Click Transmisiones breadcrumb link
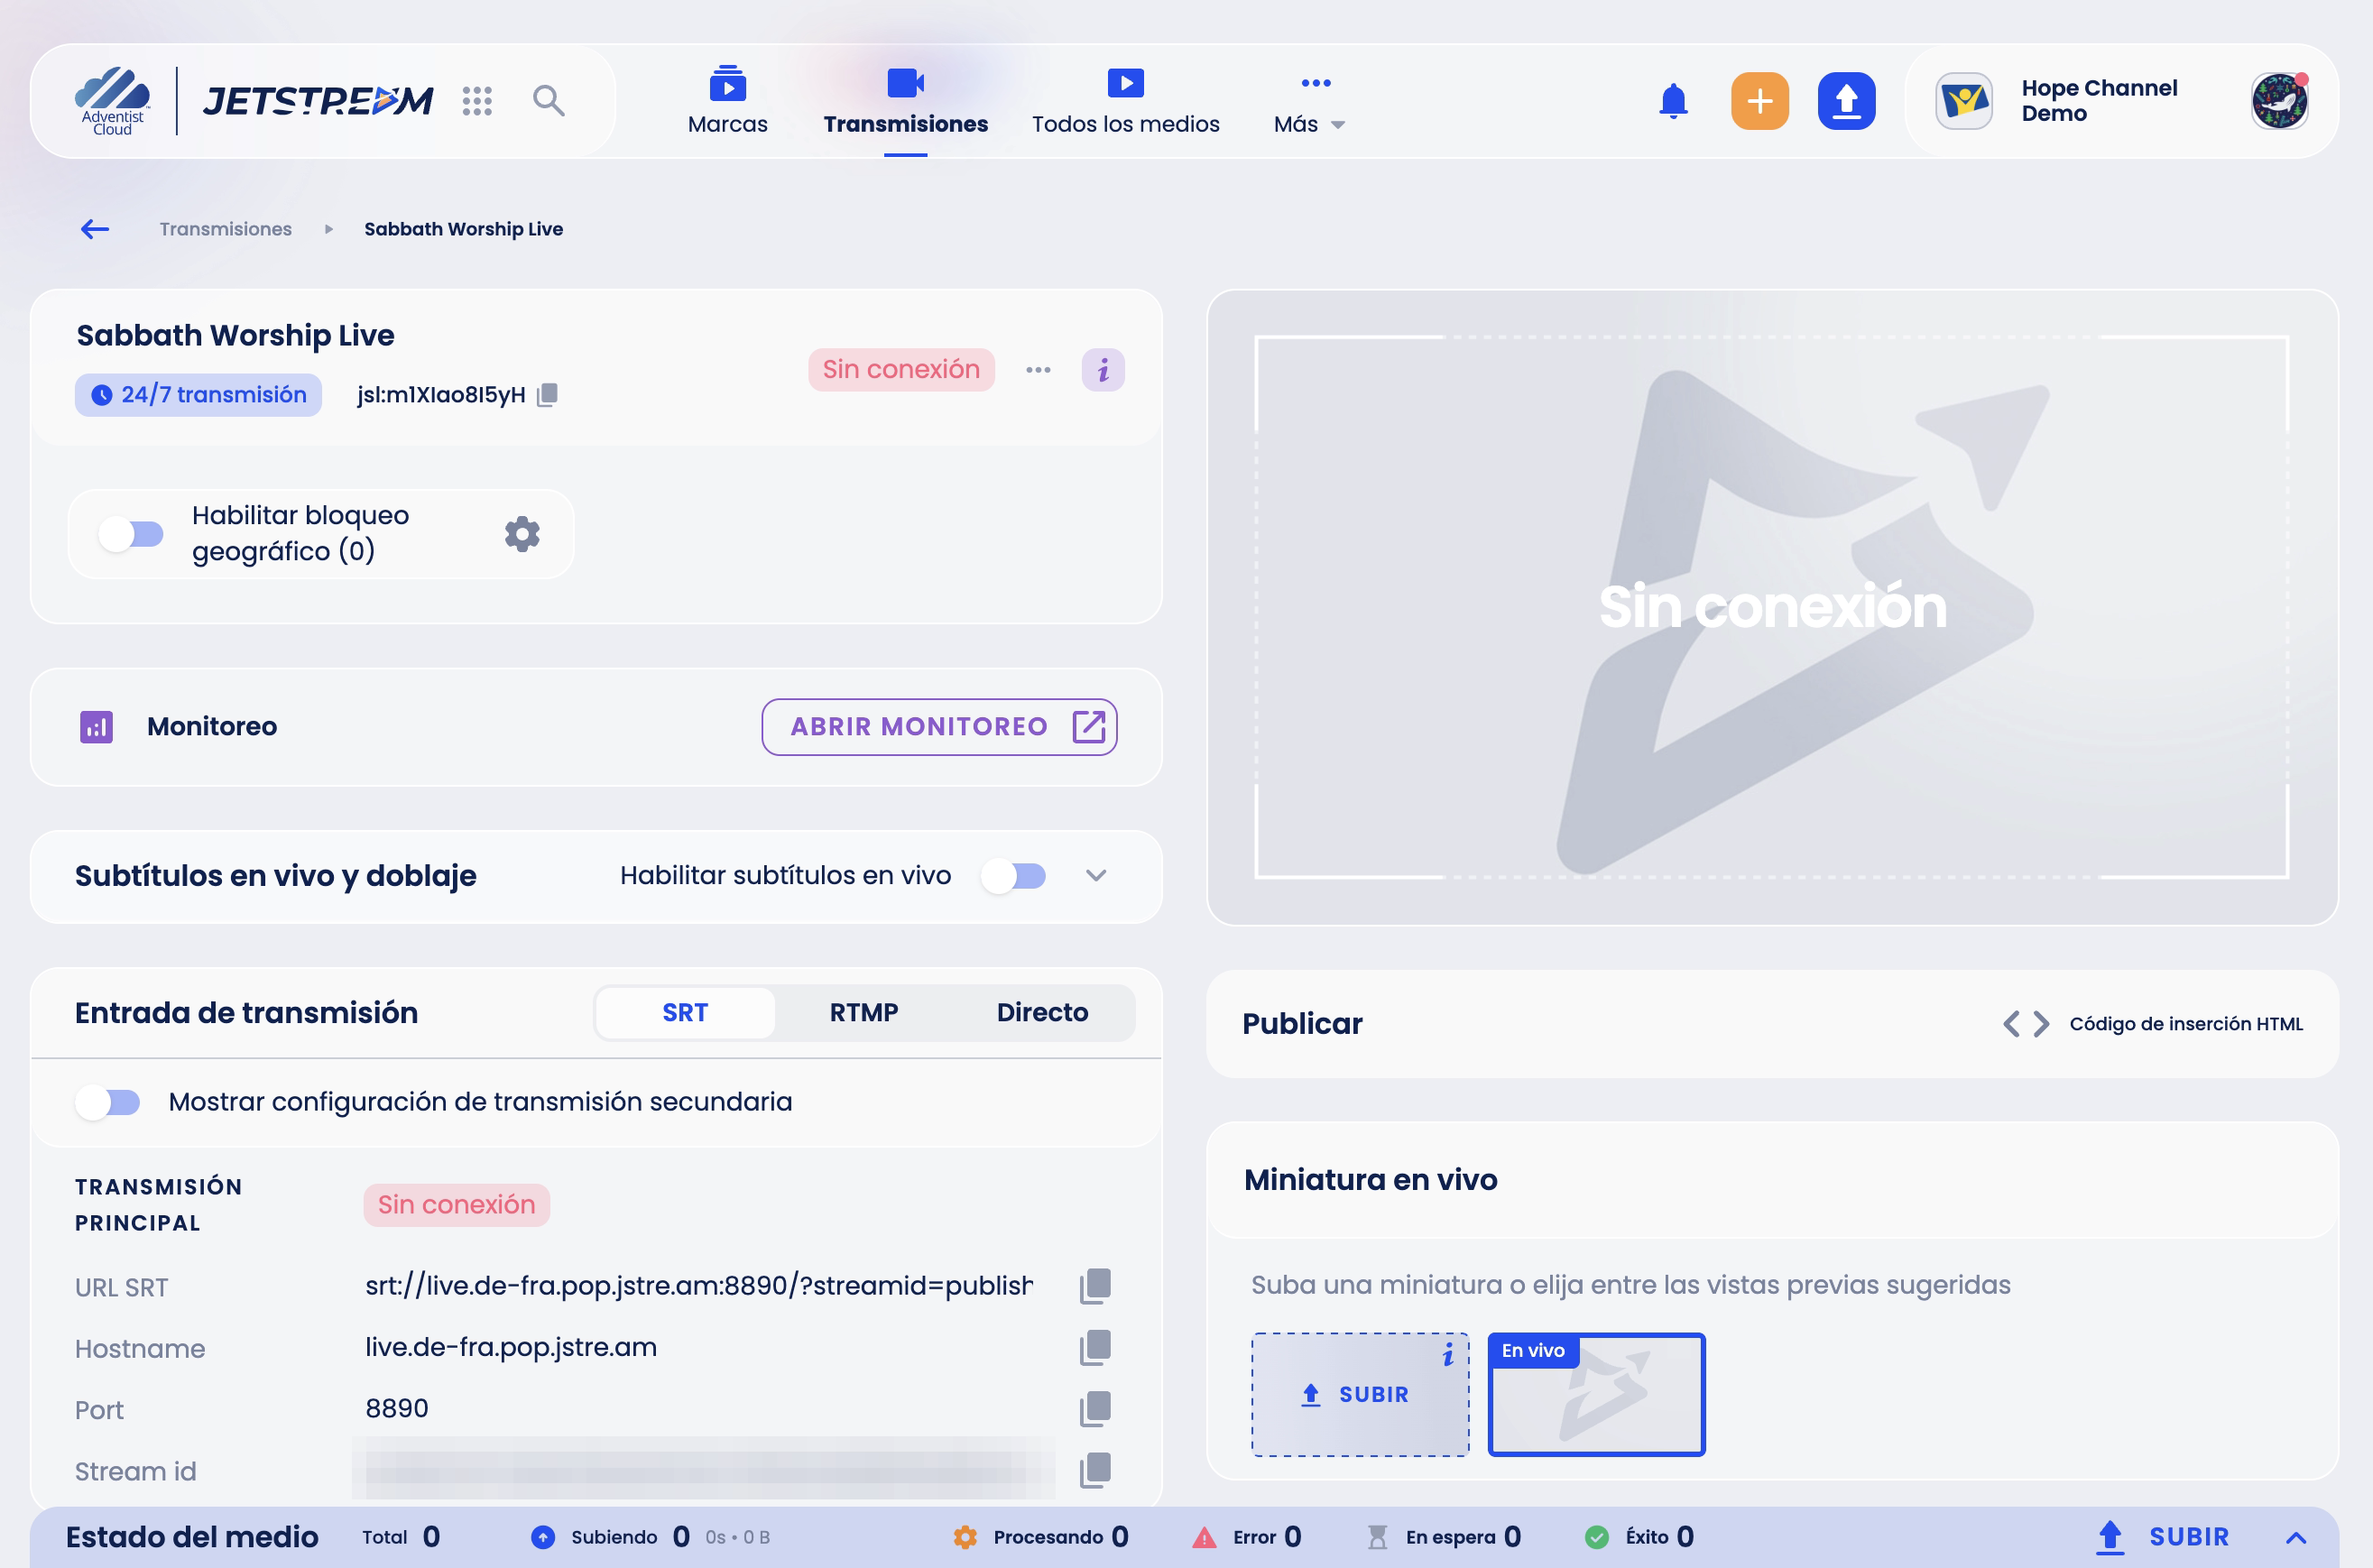 tap(226, 229)
